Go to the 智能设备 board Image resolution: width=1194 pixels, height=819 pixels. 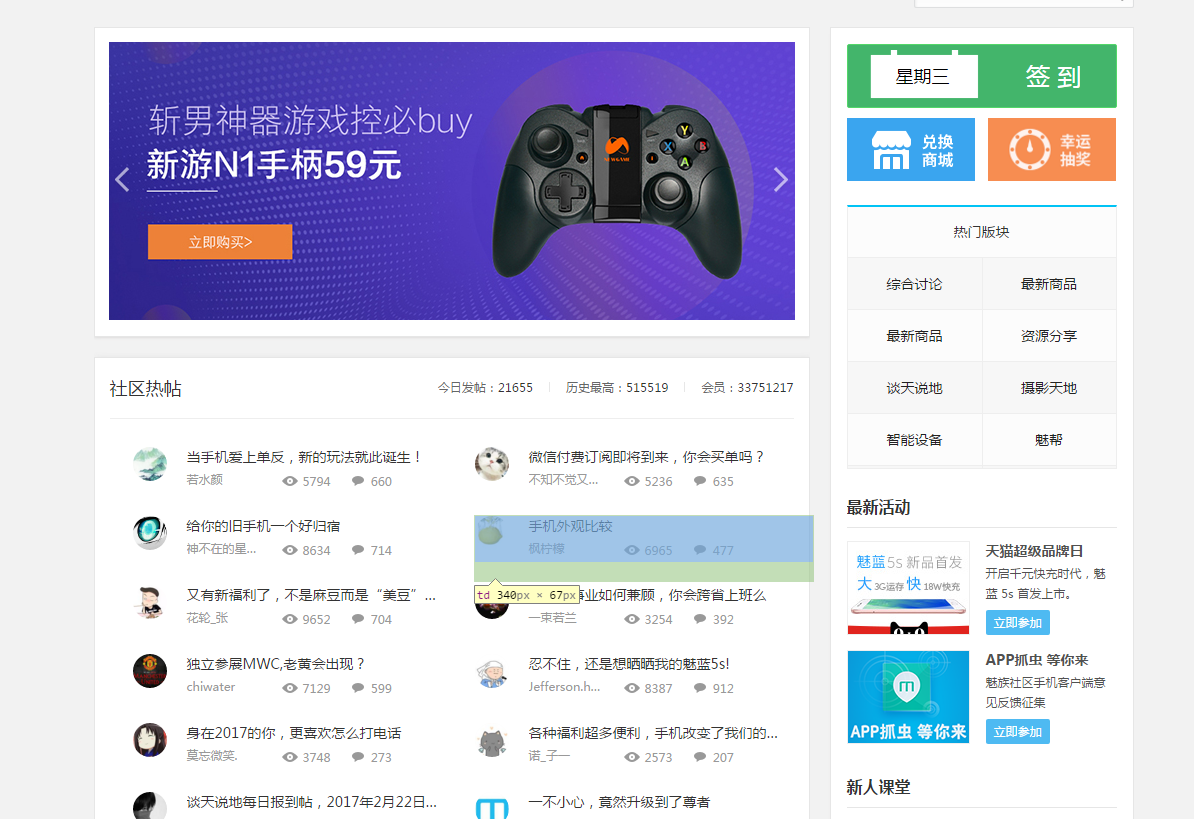coord(914,440)
